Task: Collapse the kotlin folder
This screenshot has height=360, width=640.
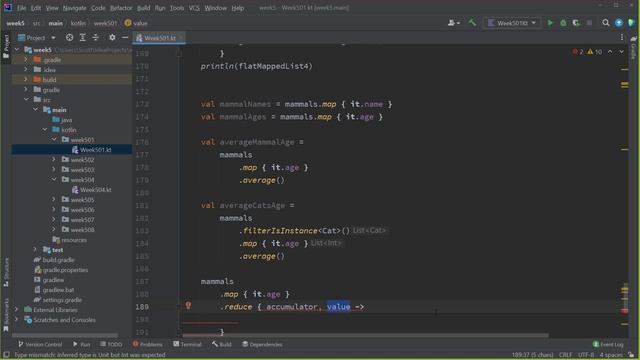Action: (x=44, y=130)
